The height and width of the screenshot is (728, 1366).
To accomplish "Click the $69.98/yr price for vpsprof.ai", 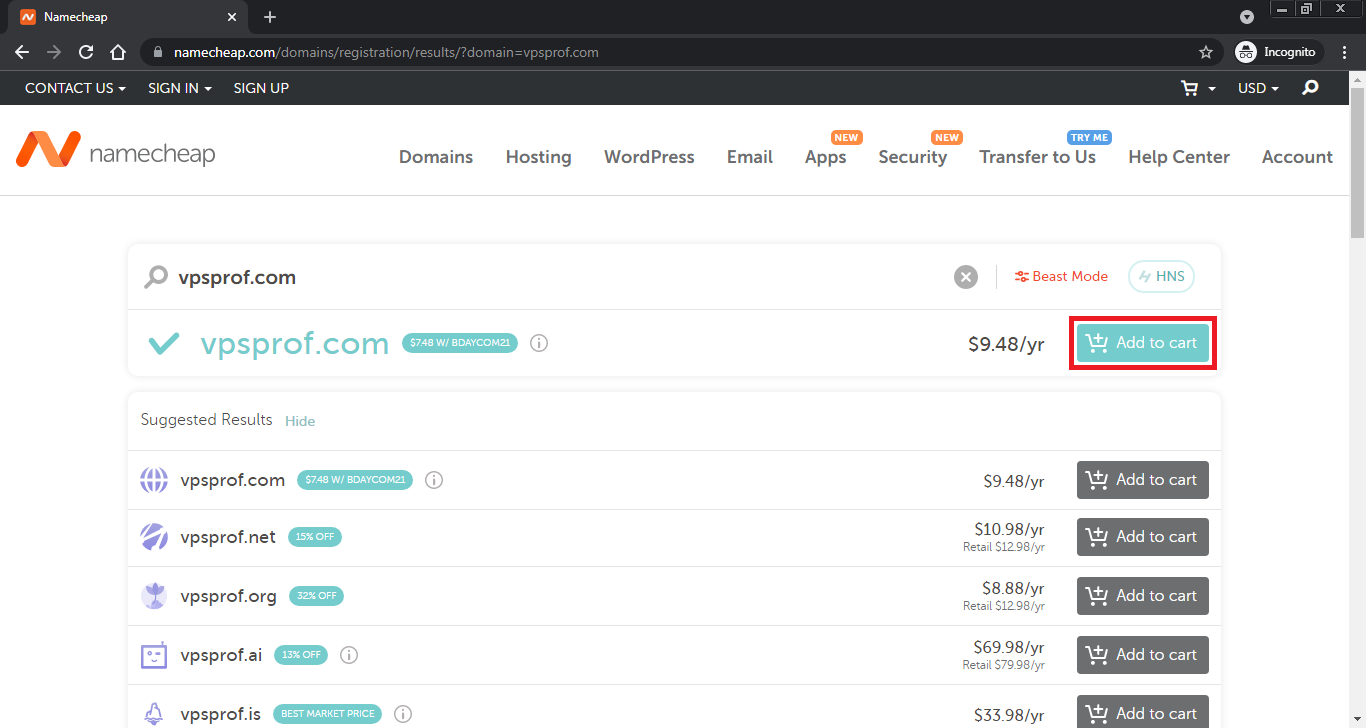I will (x=1009, y=647).
